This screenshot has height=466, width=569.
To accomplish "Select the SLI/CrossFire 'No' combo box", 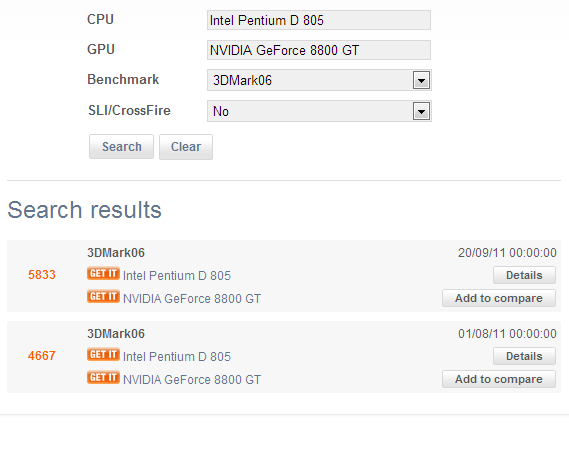I will (x=319, y=111).
